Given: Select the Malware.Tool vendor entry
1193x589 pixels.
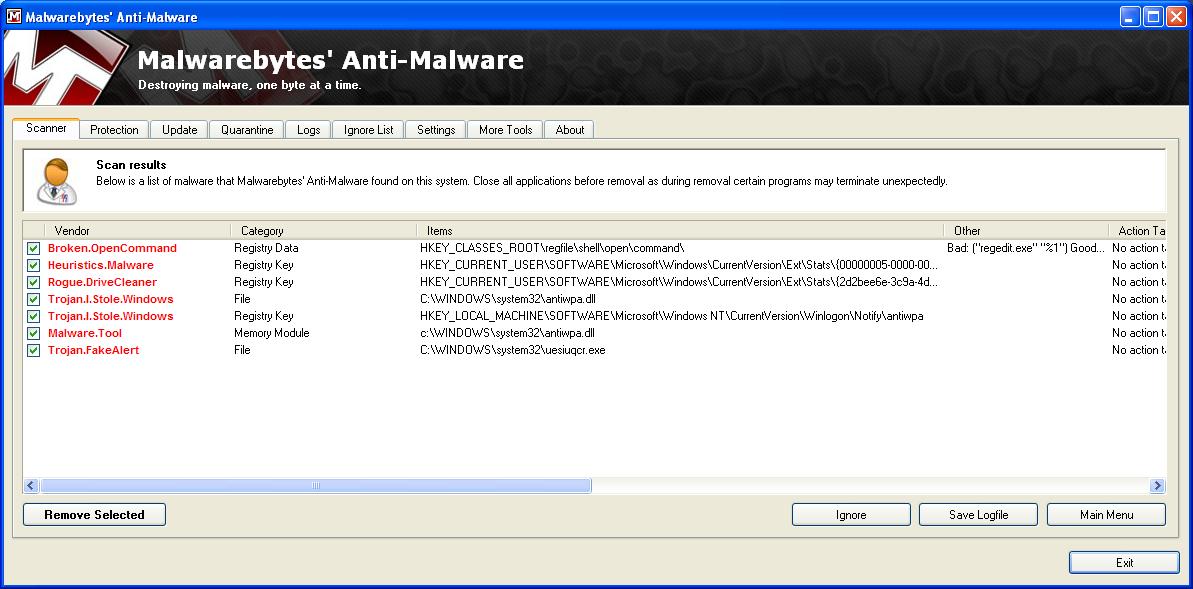Looking at the screenshot, I should 84,333.
